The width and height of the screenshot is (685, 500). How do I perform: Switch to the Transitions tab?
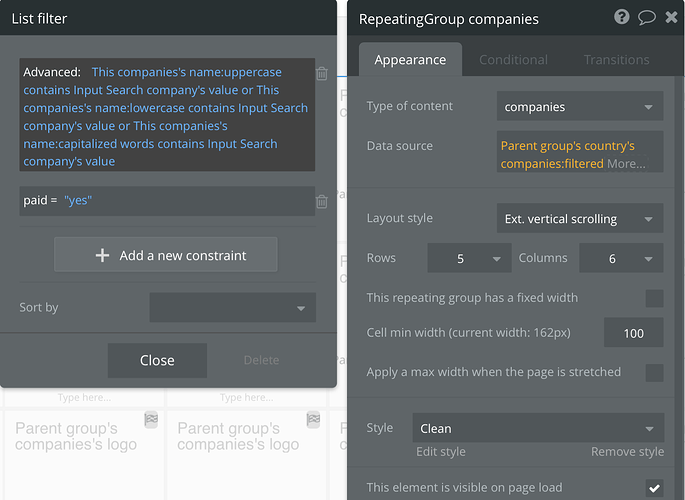616,60
